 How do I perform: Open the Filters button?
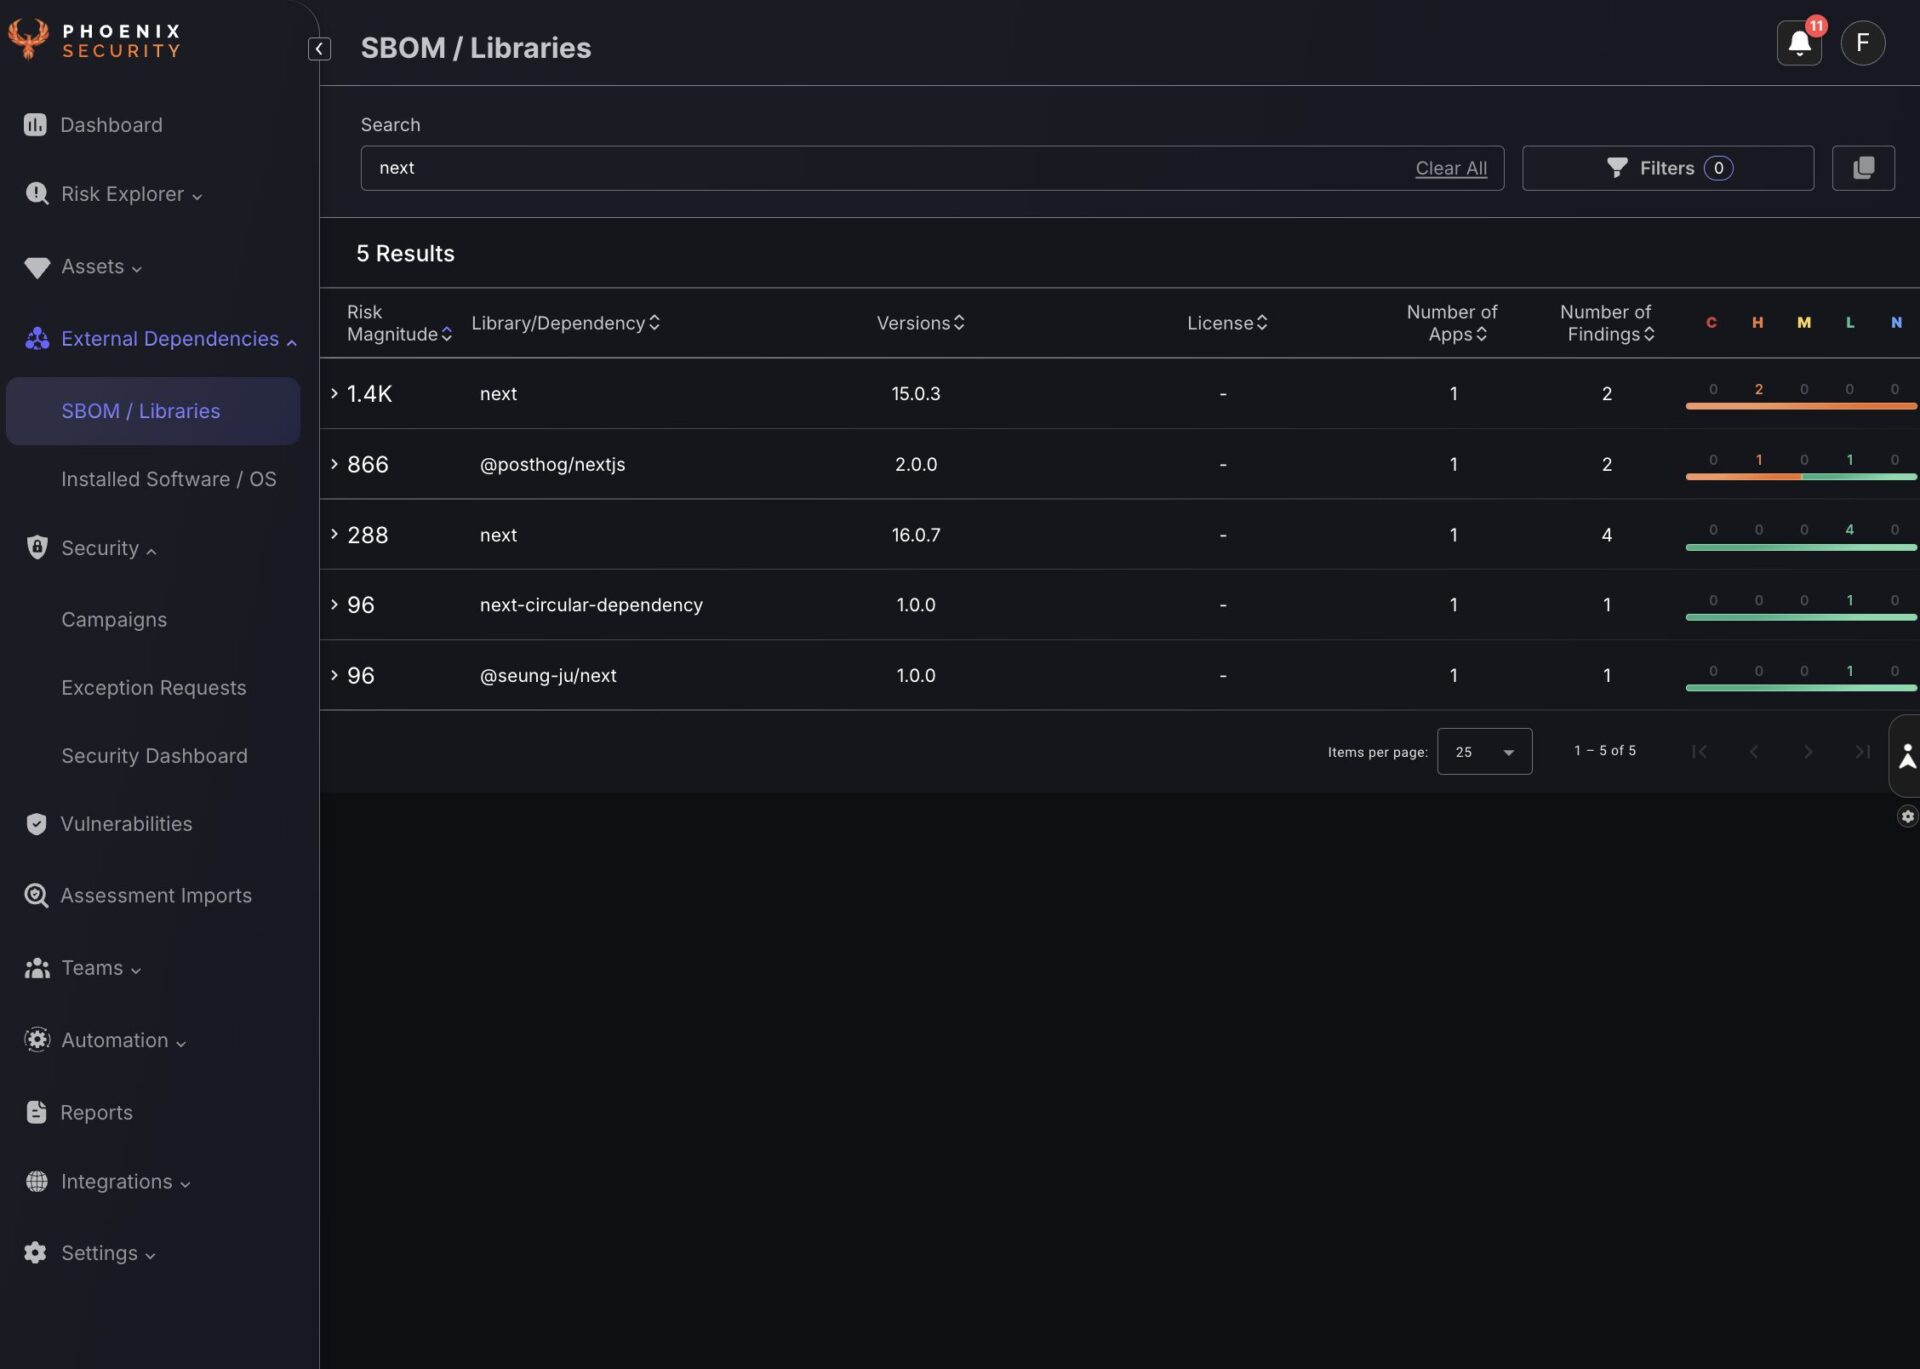(x=1667, y=168)
